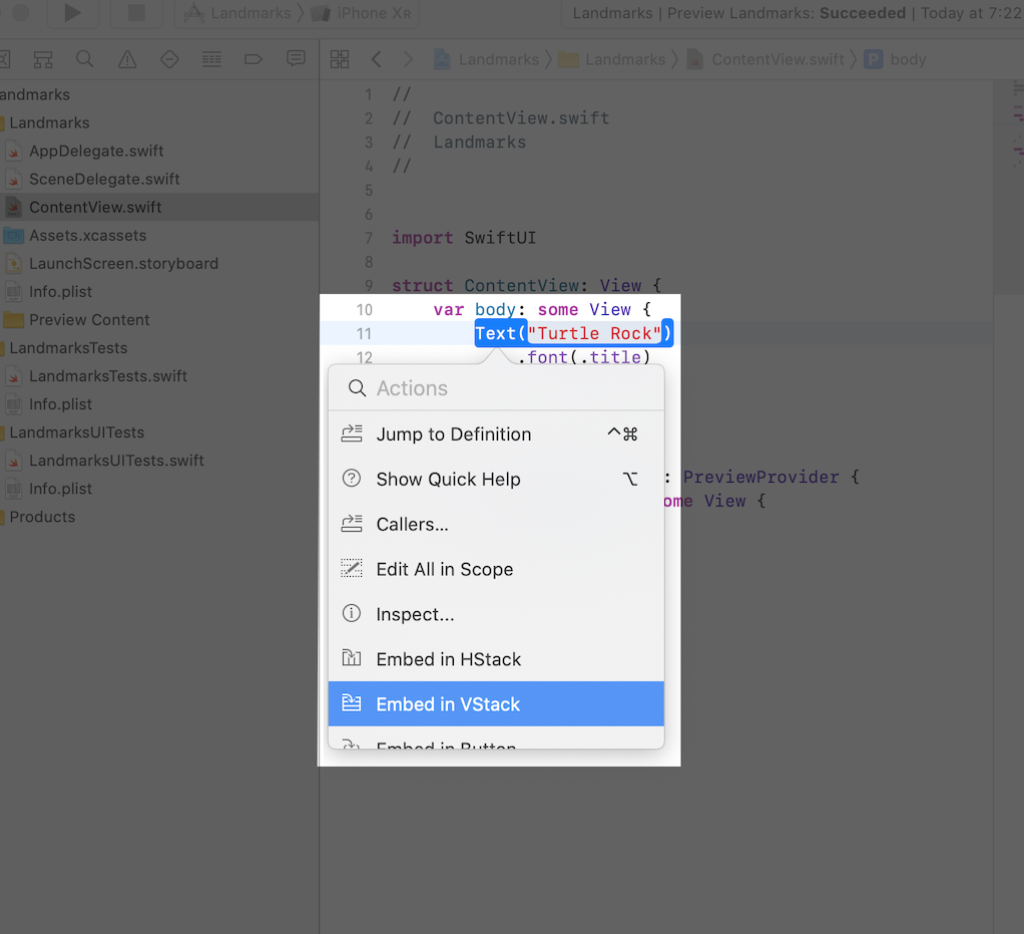Click the import SwiftUI line
This screenshot has height=934, width=1024.
(x=464, y=238)
